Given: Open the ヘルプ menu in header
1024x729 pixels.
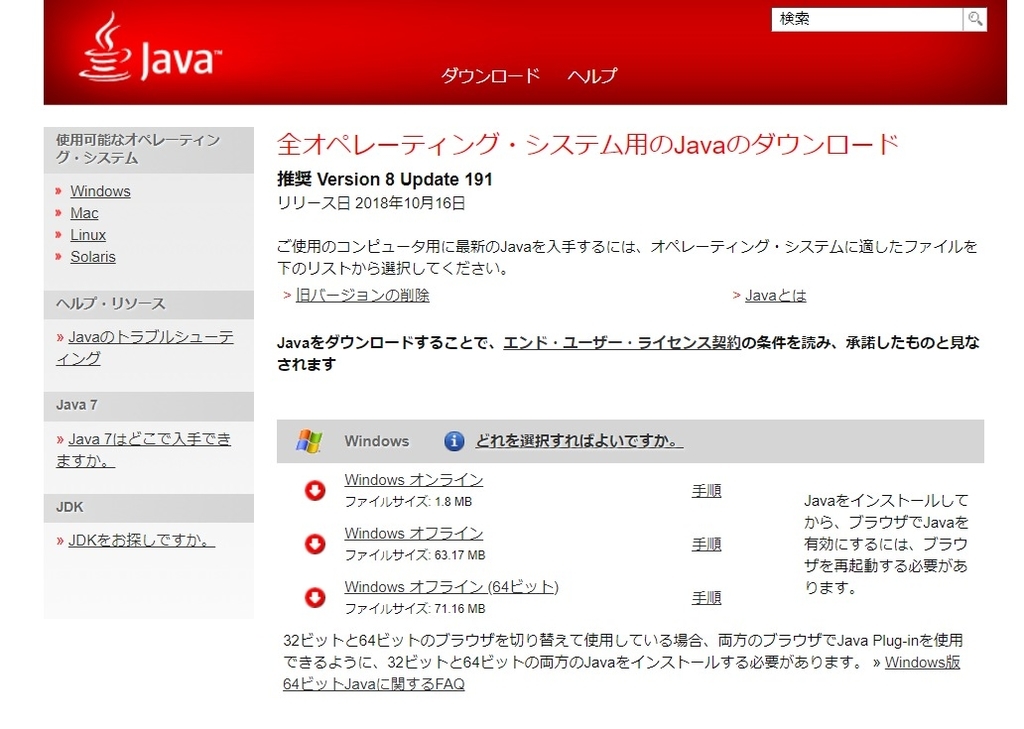Looking at the screenshot, I should pos(592,76).
